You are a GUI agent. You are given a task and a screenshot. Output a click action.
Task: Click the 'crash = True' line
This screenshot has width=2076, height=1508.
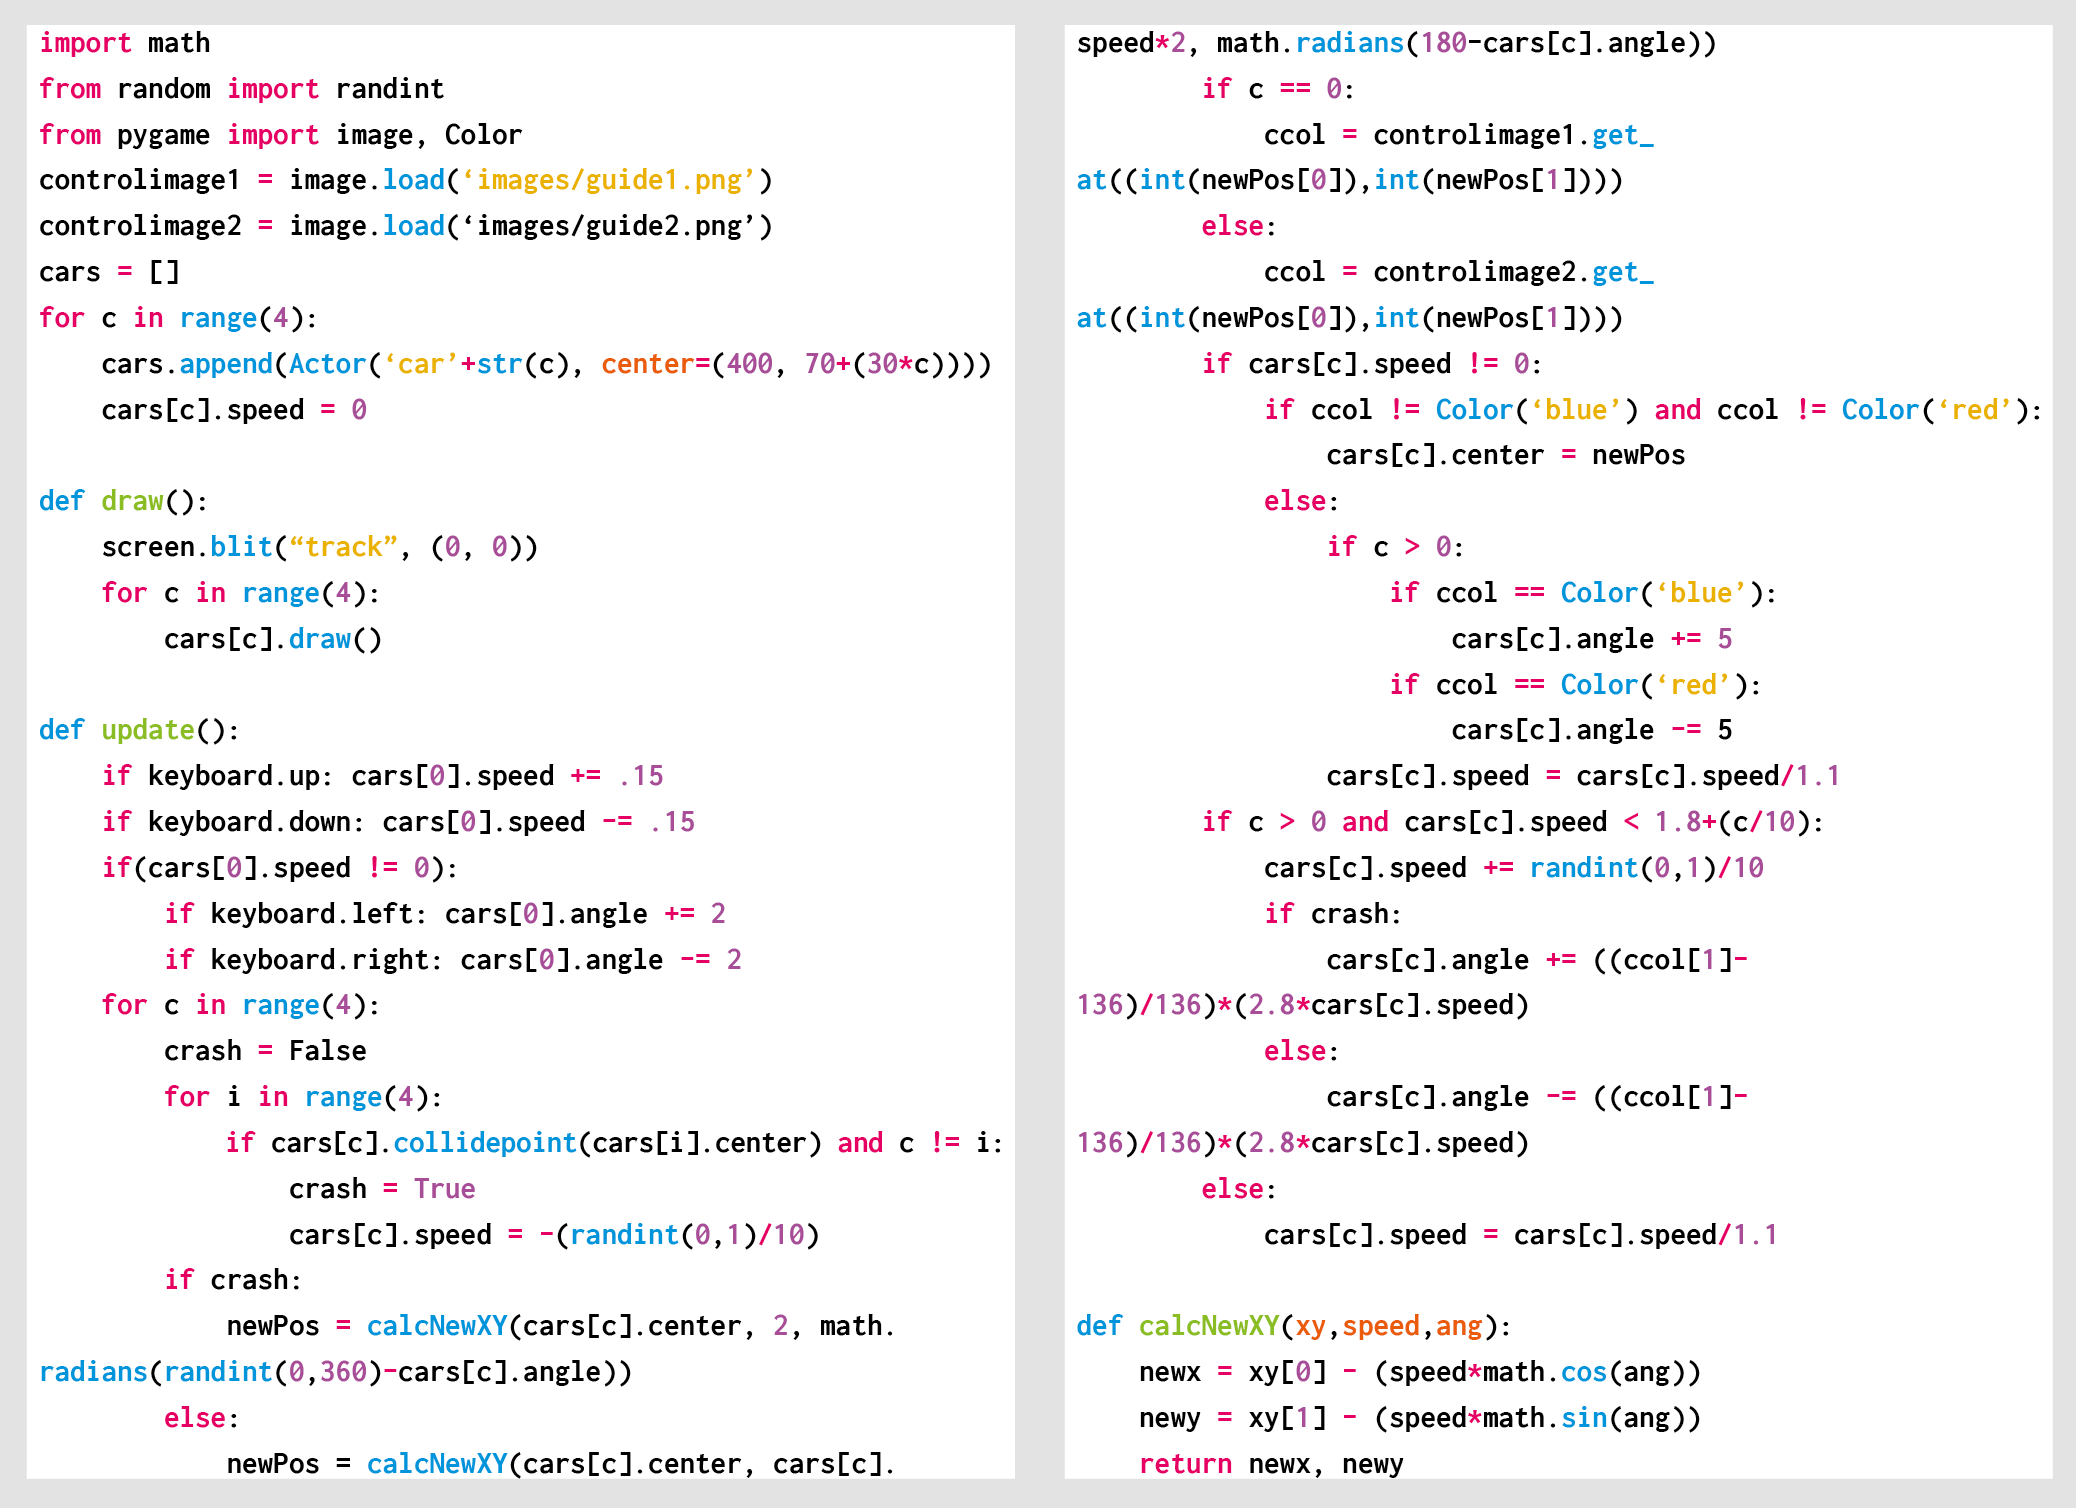[x=381, y=1189]
